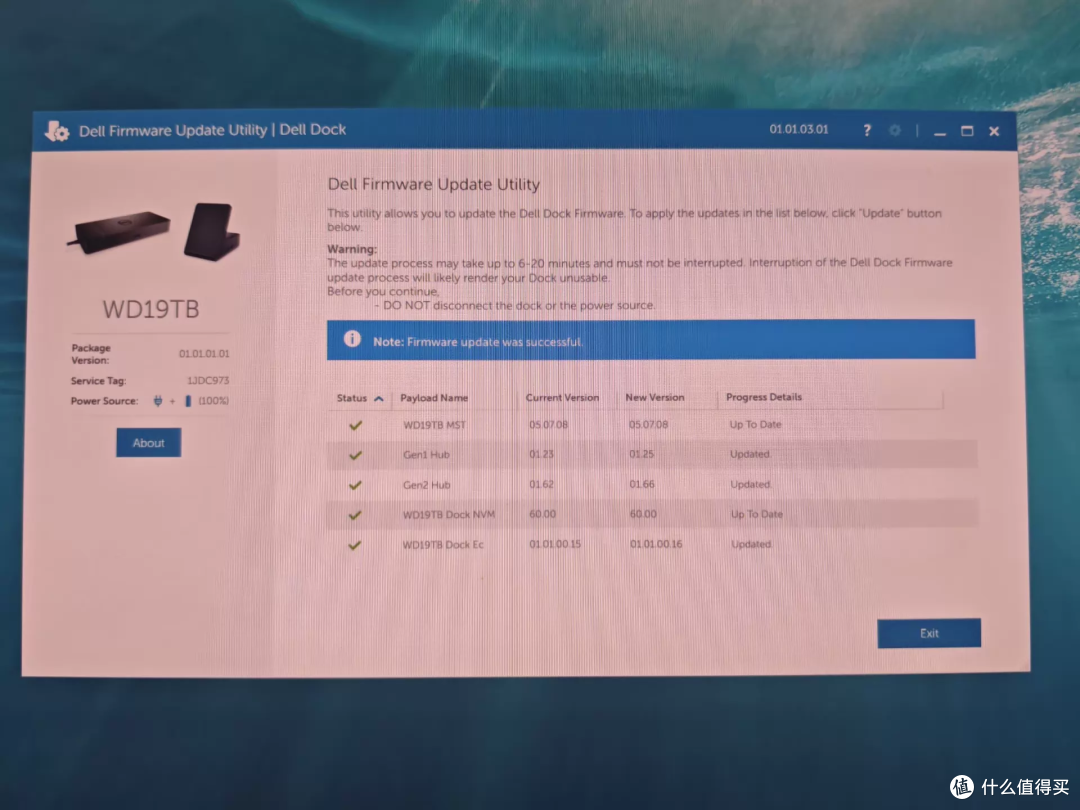Click the checkmark for WD19TB Dock Ec row

click(x=355, y=546)
